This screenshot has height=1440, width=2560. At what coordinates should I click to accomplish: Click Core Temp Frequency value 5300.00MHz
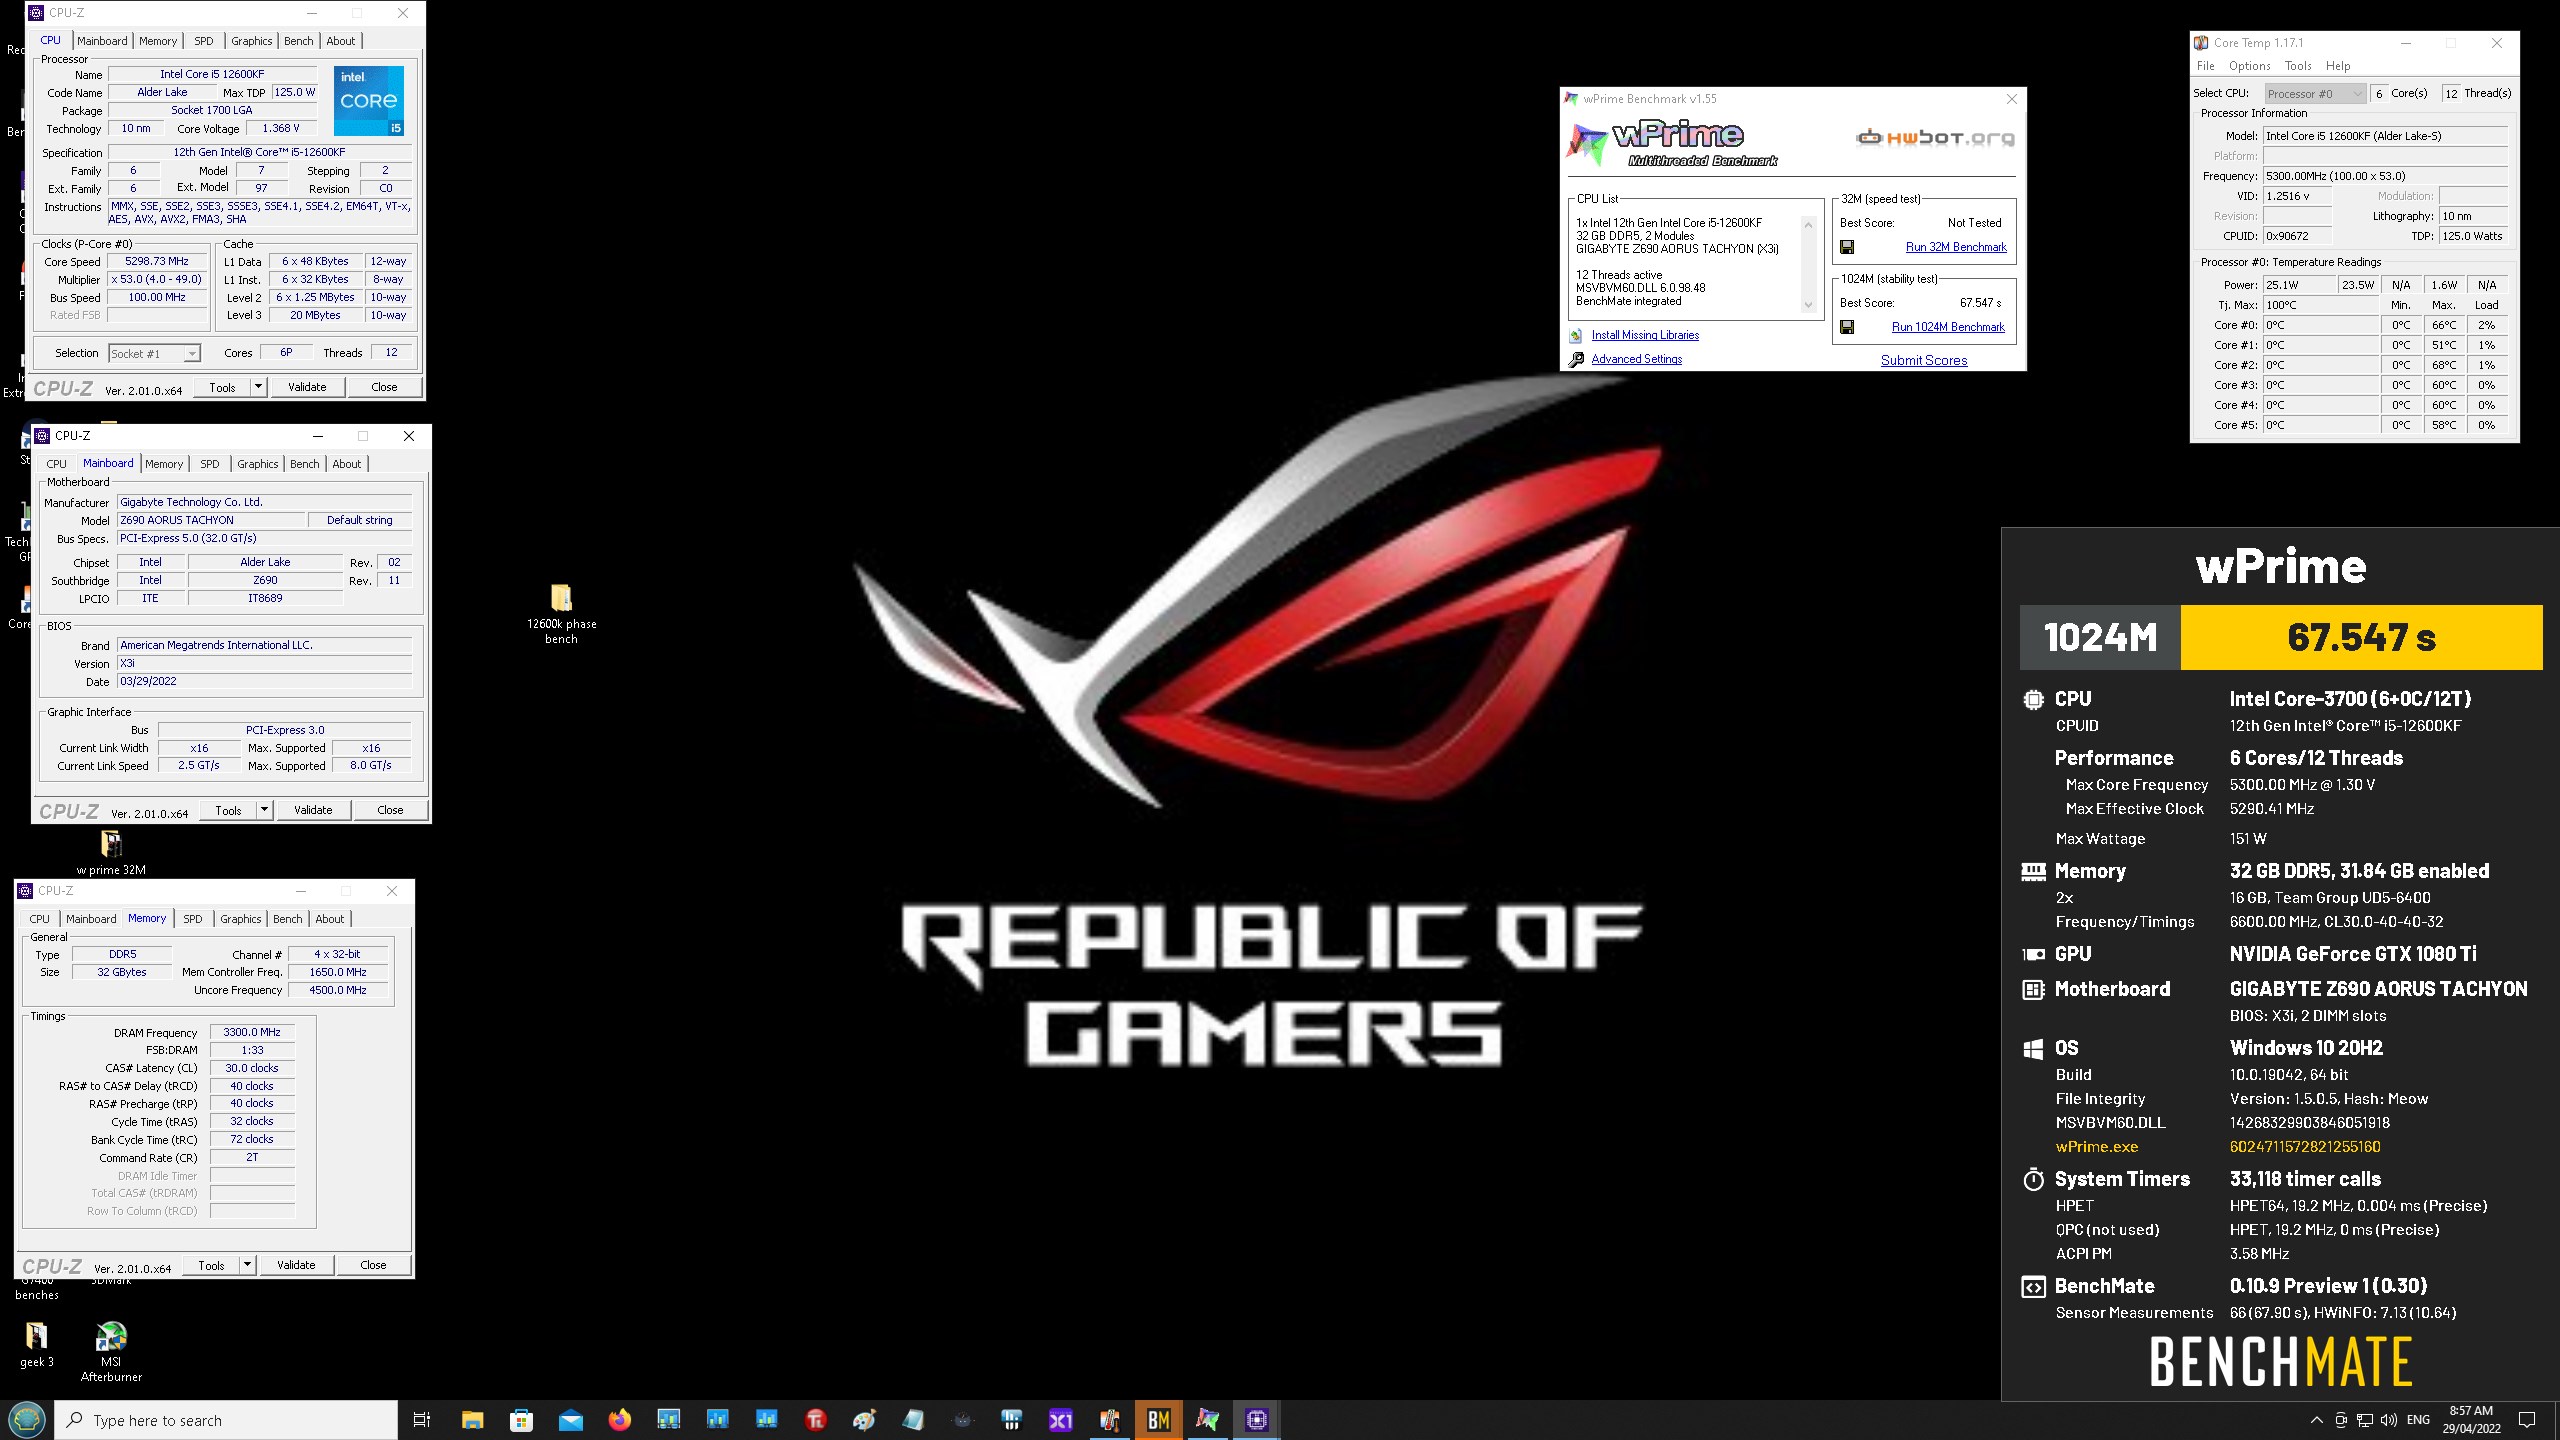coord(2385,176)
